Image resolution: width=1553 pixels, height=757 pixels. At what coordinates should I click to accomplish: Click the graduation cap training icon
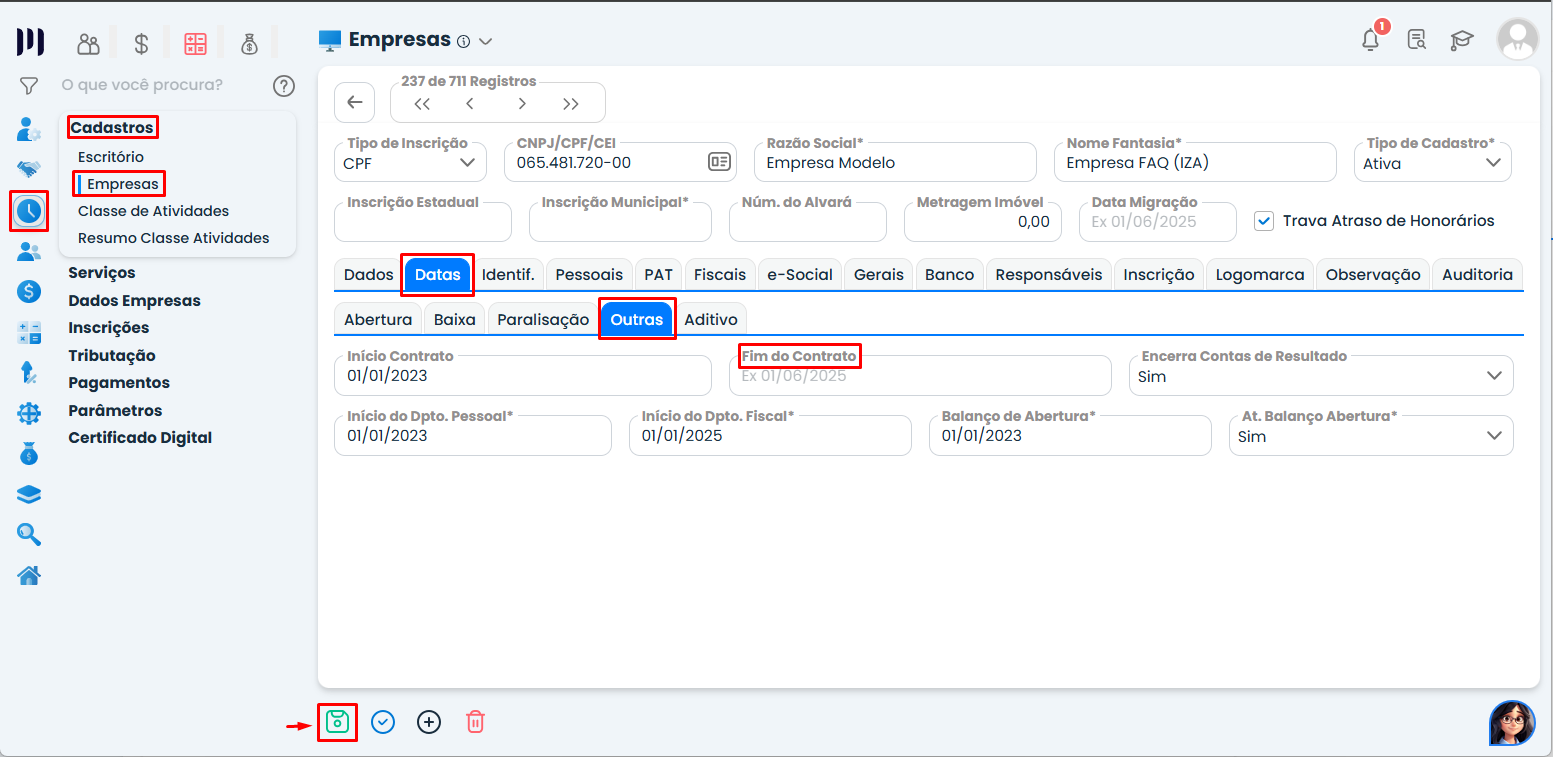(1462, 40)
